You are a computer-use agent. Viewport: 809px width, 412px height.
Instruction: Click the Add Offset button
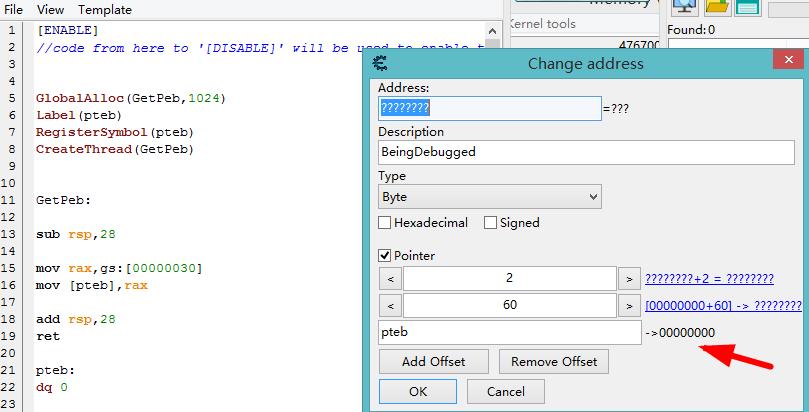tap(433, 361)
